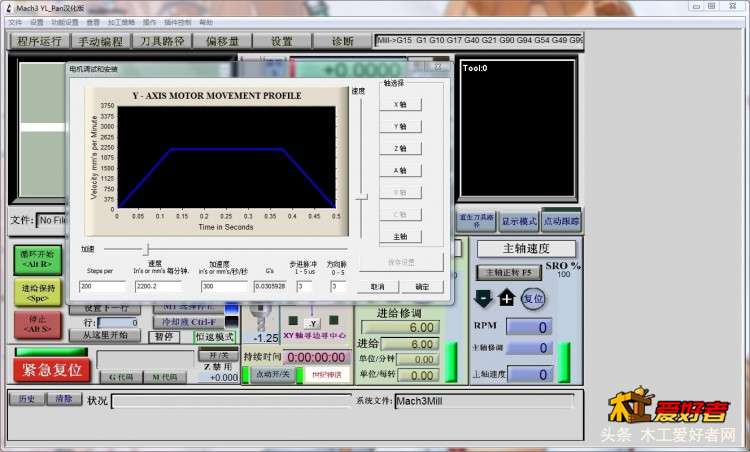Open the 诊断 tab

click(342, 41)
